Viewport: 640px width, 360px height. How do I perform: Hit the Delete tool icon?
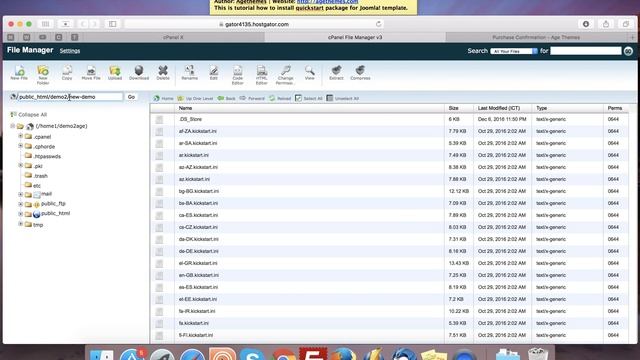(163, 73)
